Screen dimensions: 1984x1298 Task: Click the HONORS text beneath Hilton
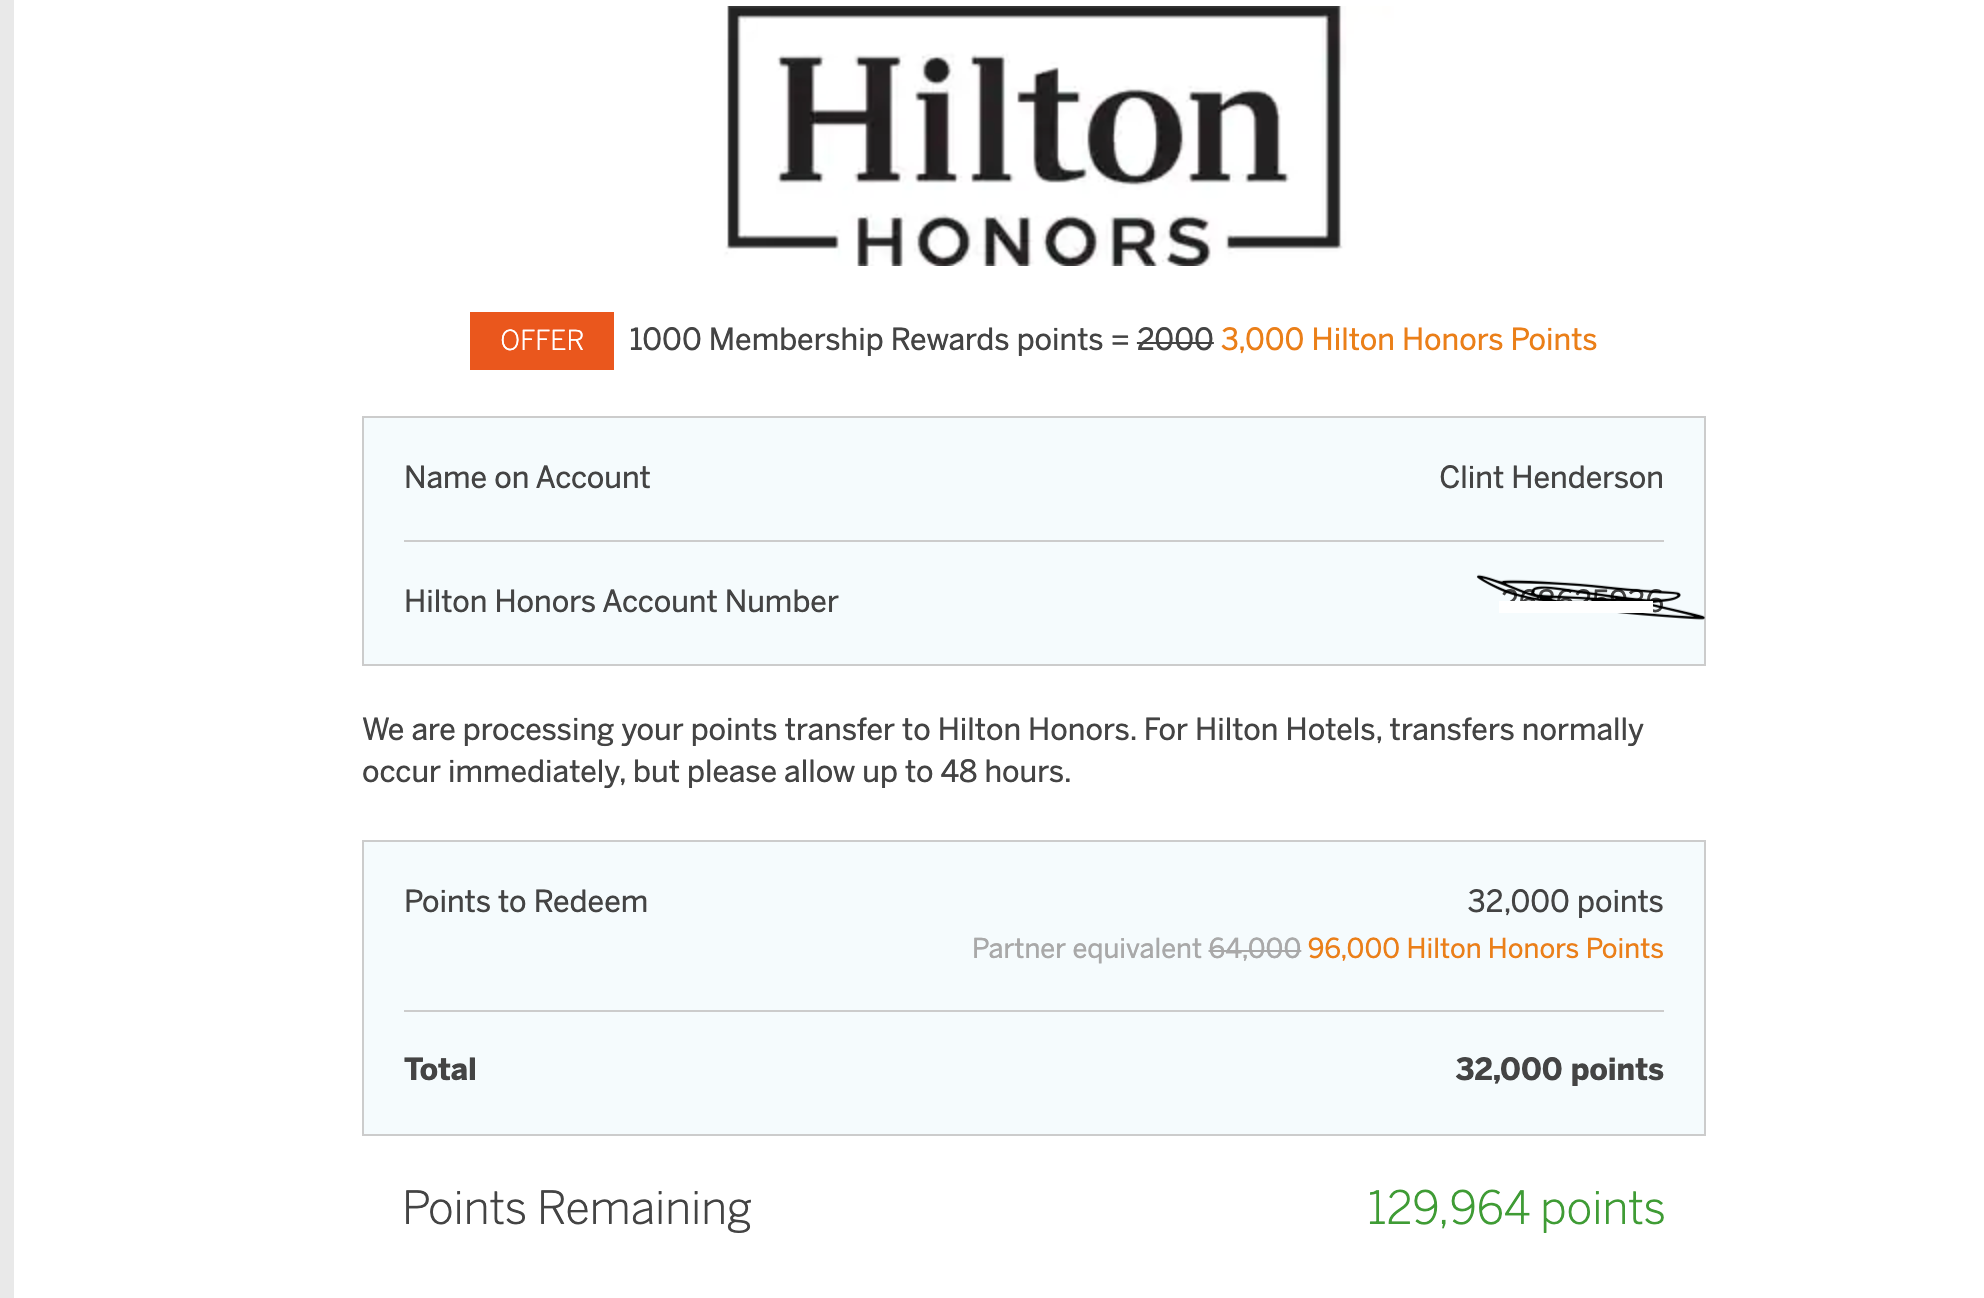coord(1033,242)
